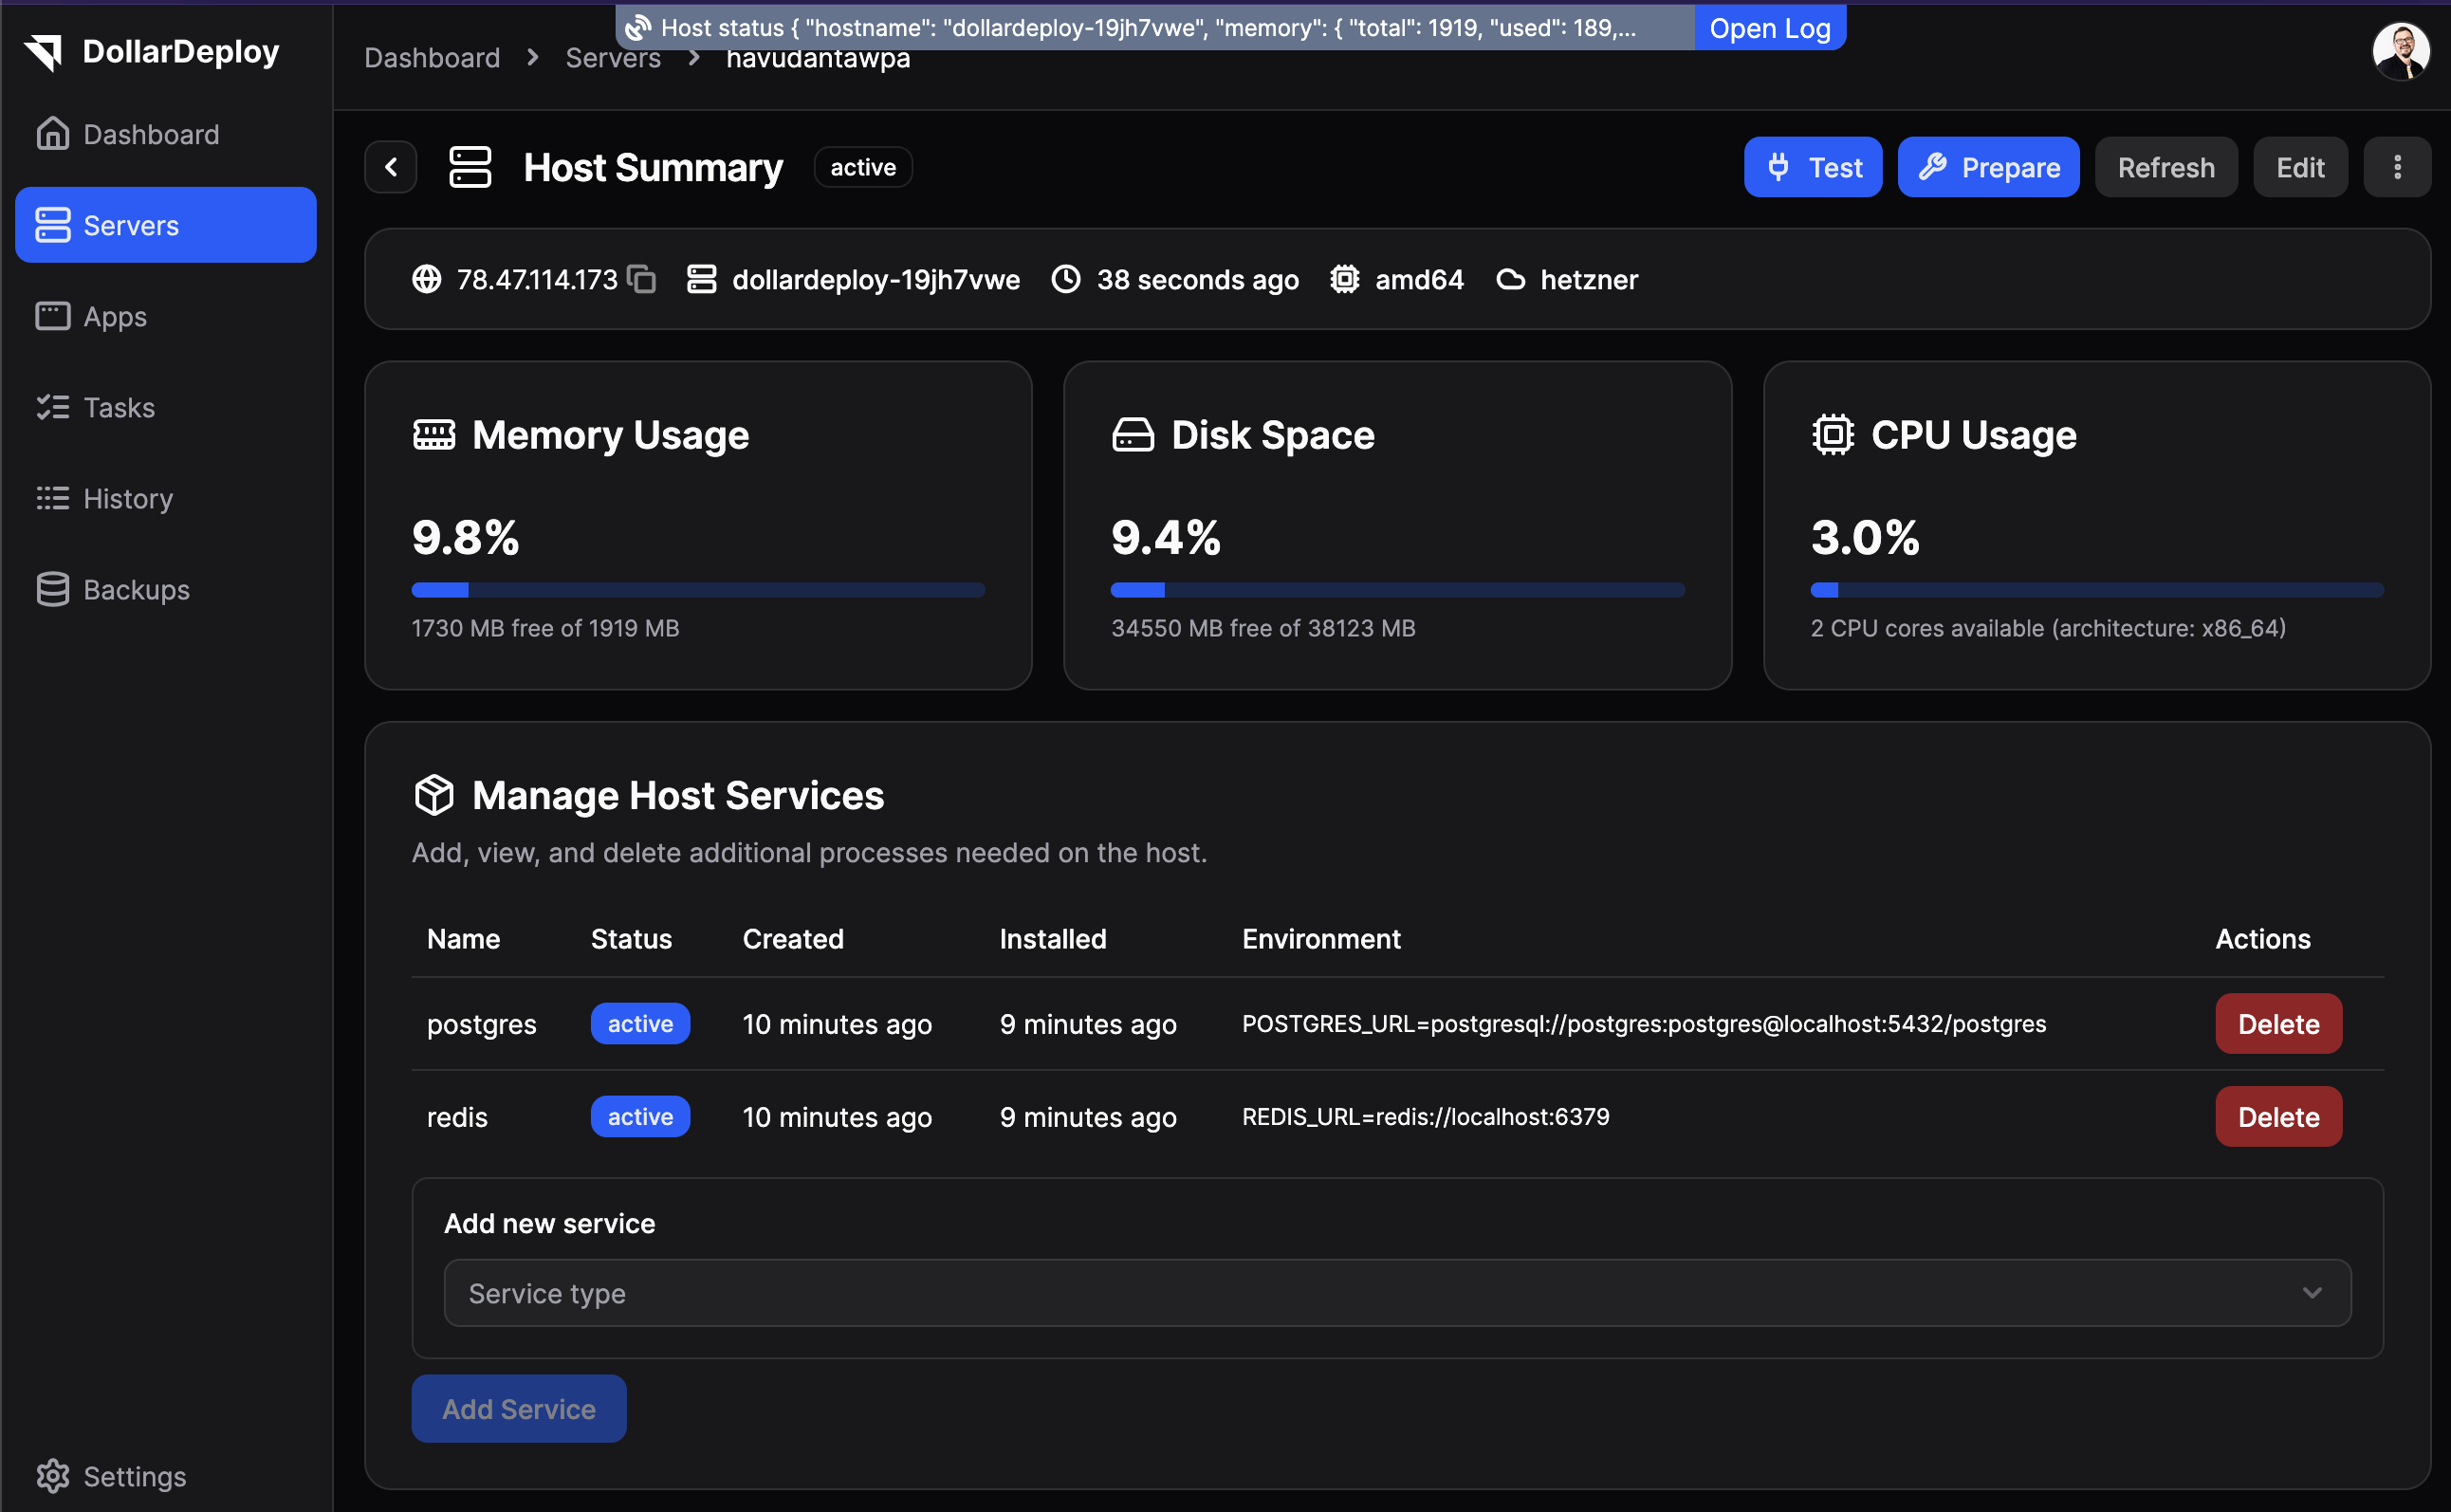Viewport: 2451px width, 1512px height.
Task: Open the Apps section in sidebar
Action: (115, 317)
